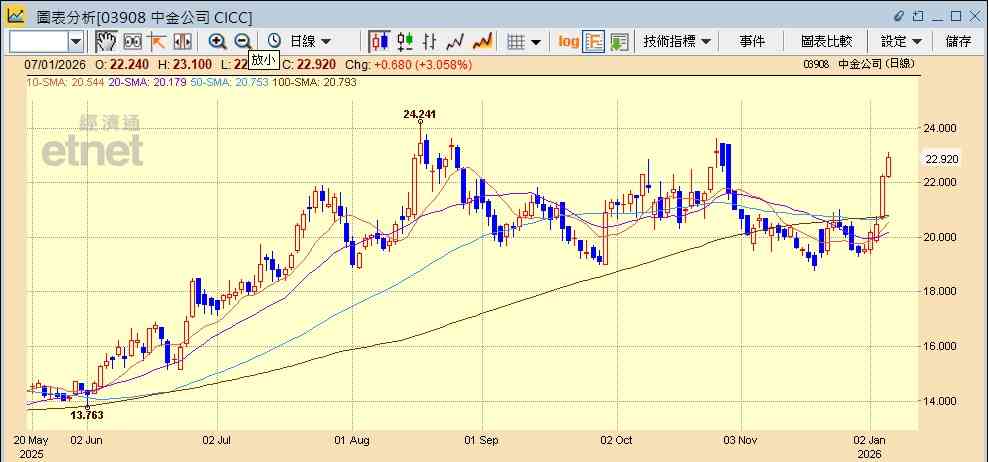This screenshot has width=989, height=462.
Task: Click the 24.000 price axis label
Action: pyautogui.click(x=940, y=128)
